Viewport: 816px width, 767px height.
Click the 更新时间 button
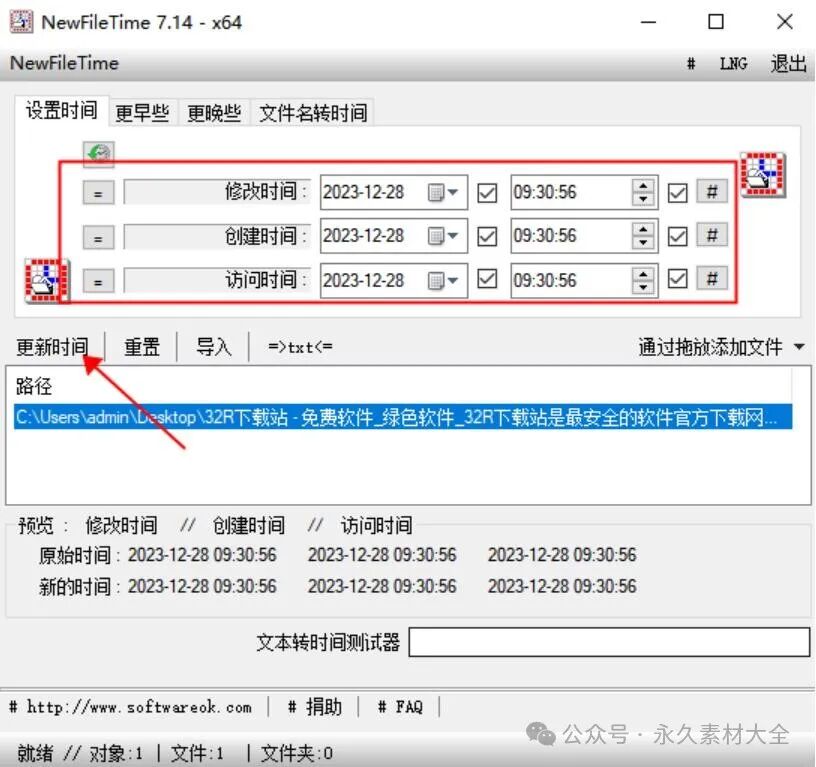52,347
